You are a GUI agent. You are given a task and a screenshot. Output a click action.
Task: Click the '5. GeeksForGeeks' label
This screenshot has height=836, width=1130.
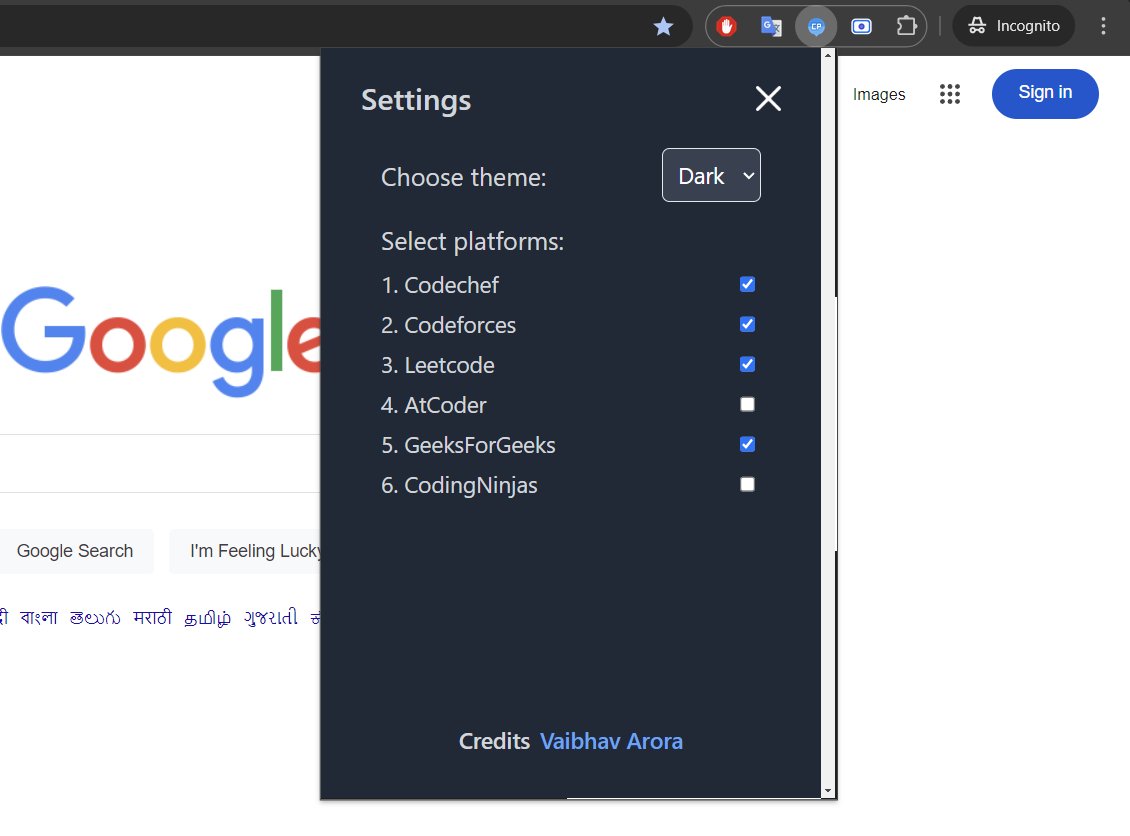tap(468, 445)
